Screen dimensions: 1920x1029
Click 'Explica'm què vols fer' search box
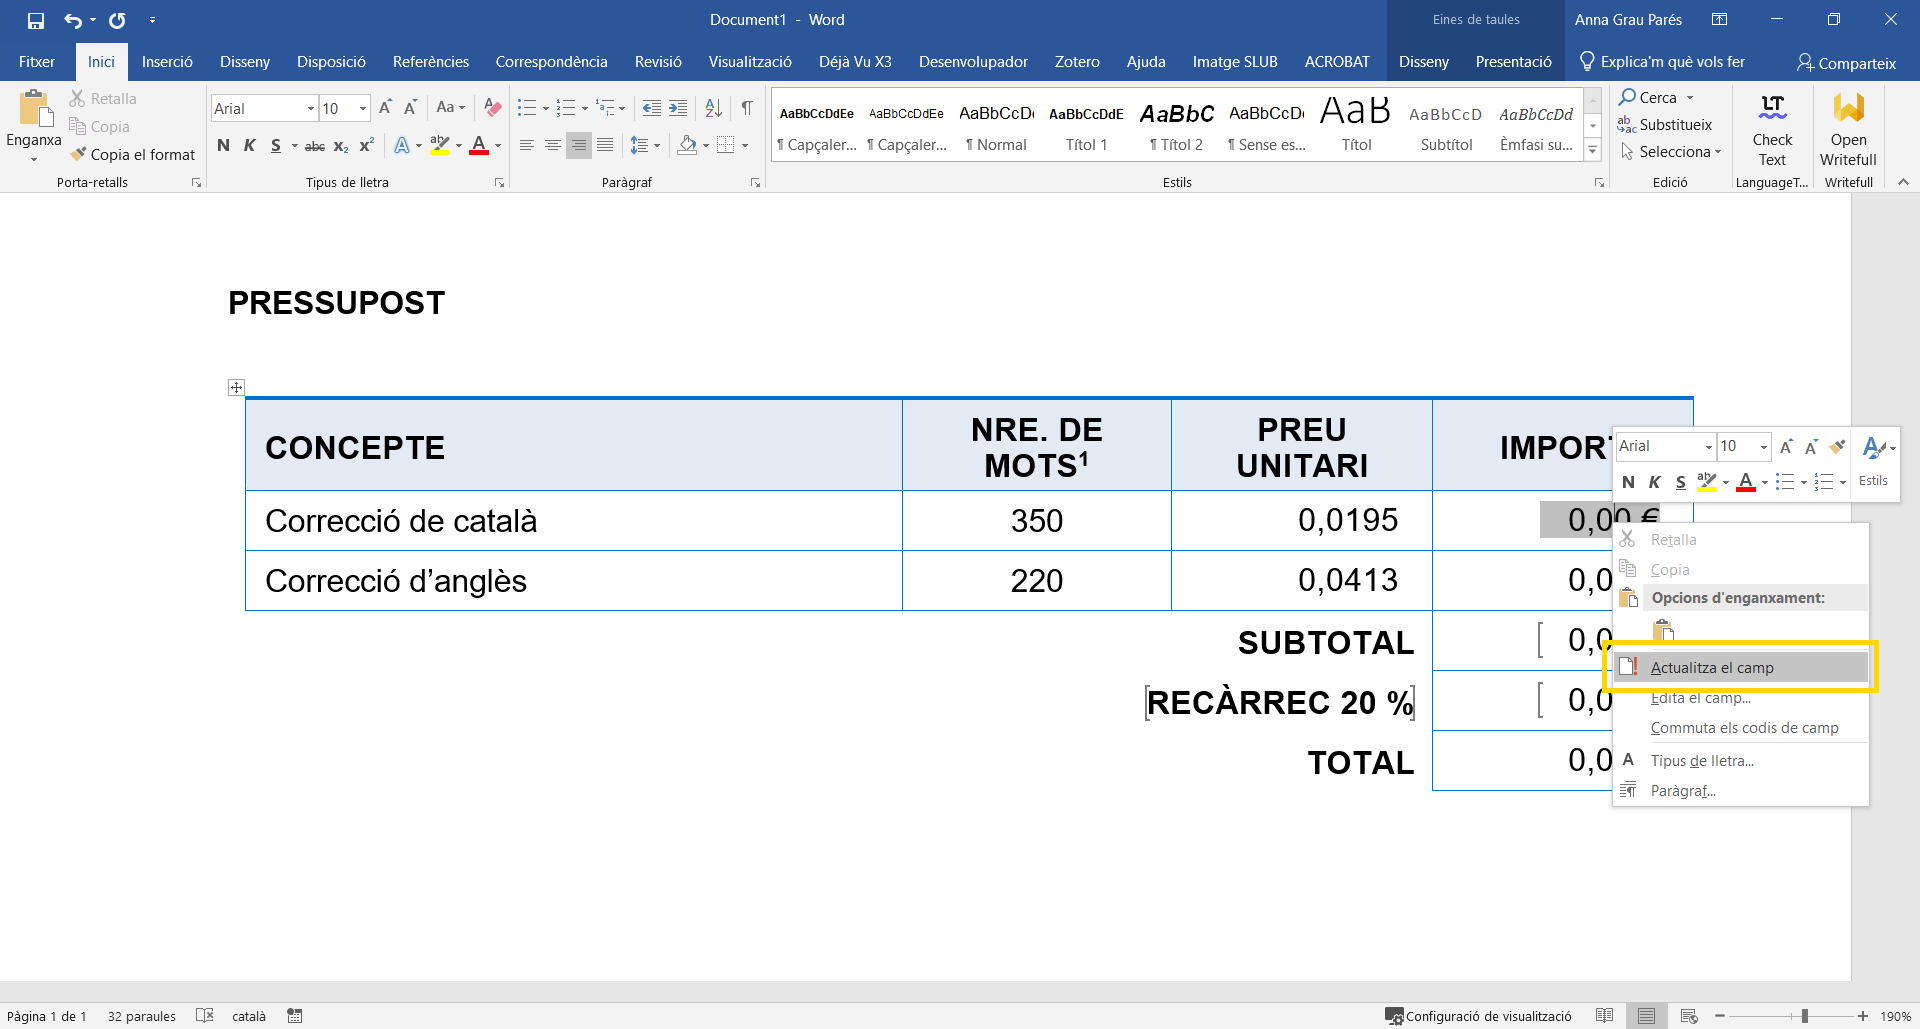[x=1671, y=62]
